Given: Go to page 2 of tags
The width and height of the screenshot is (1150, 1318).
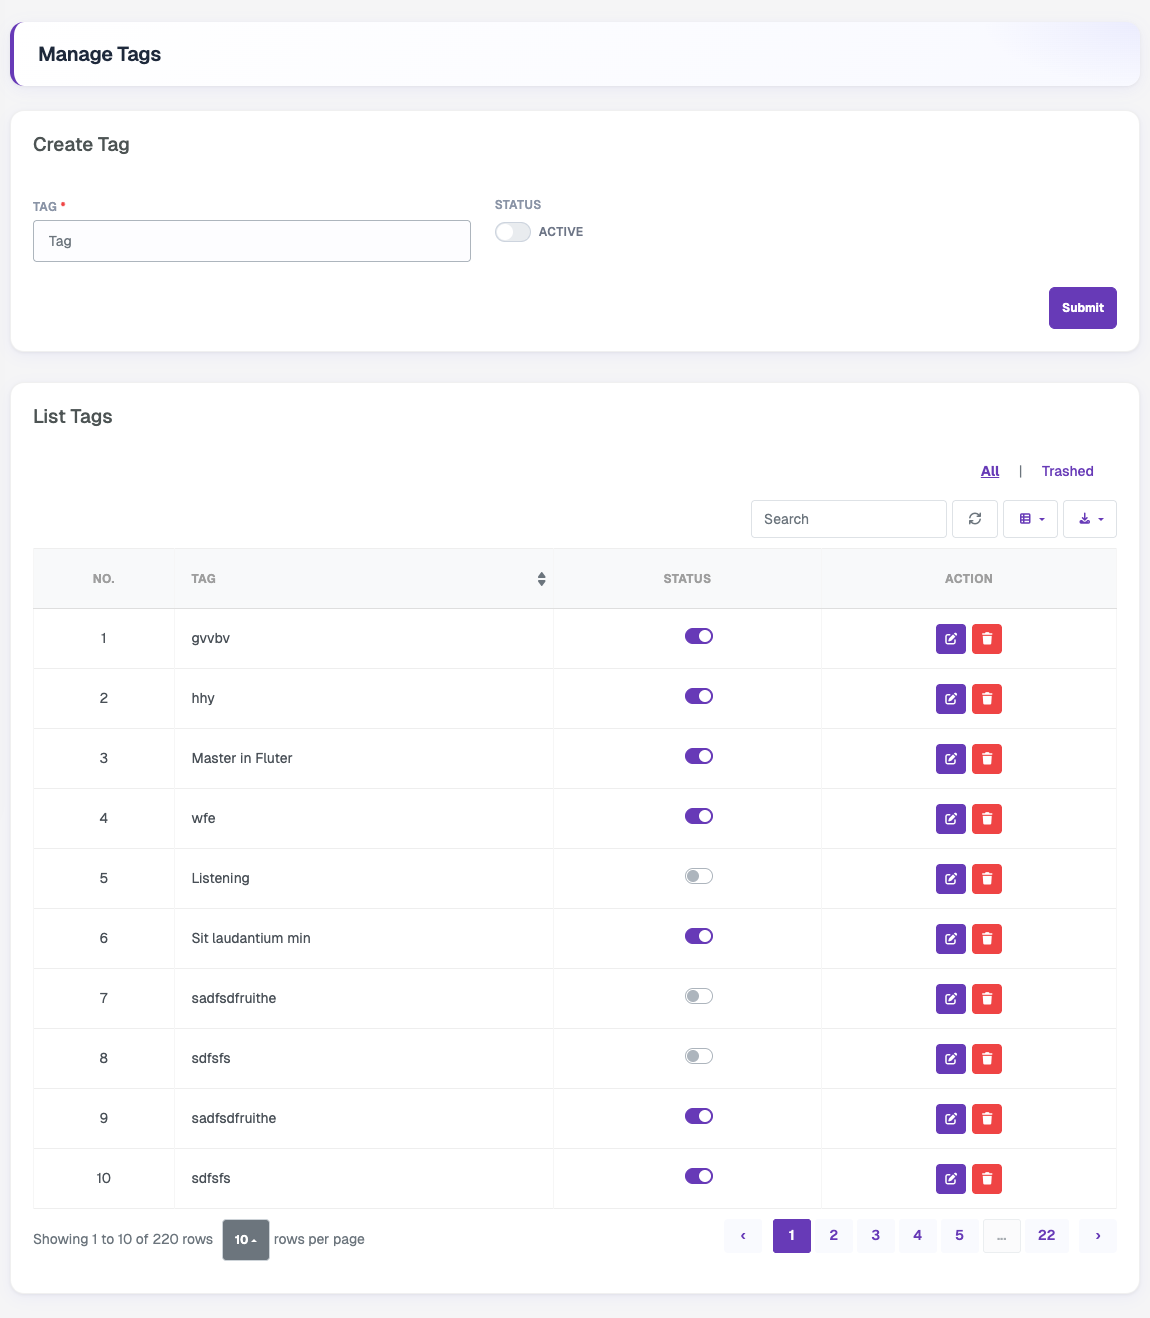Looking at the screenshot, I should pyautogui.click(x=834, y=1236).
